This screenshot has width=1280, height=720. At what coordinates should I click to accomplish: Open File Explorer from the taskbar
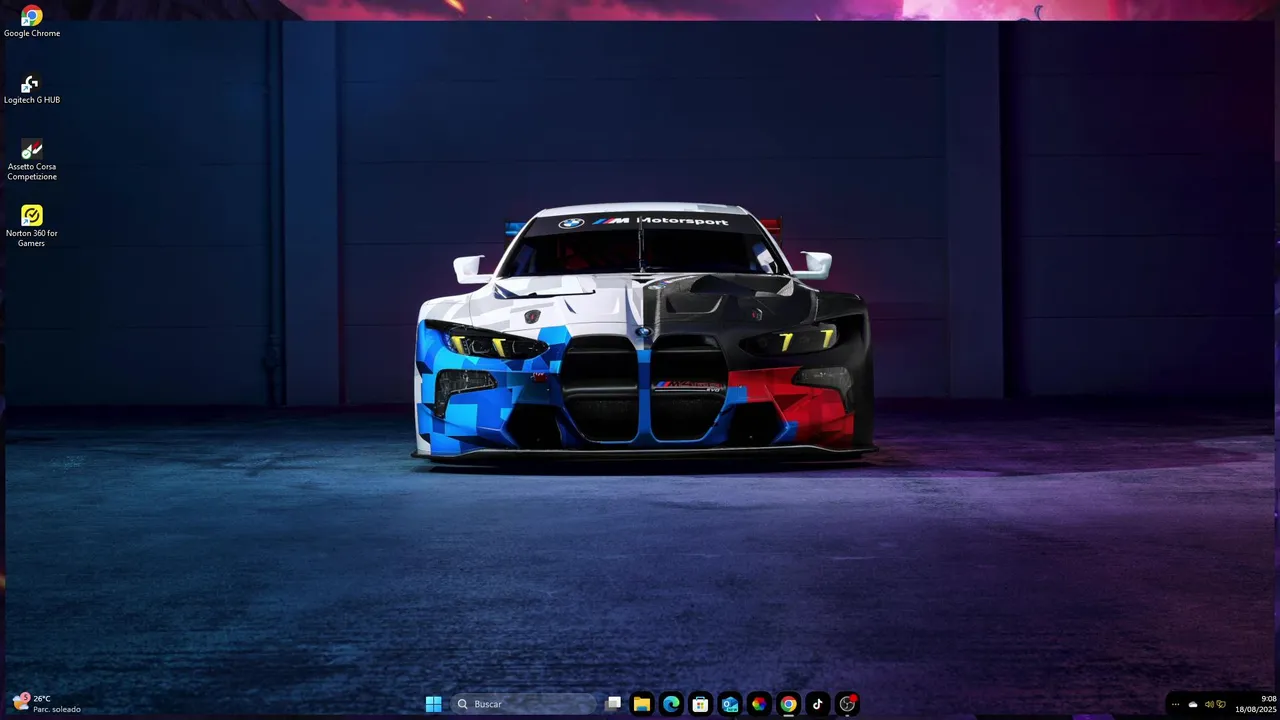(x=642, y=704)
